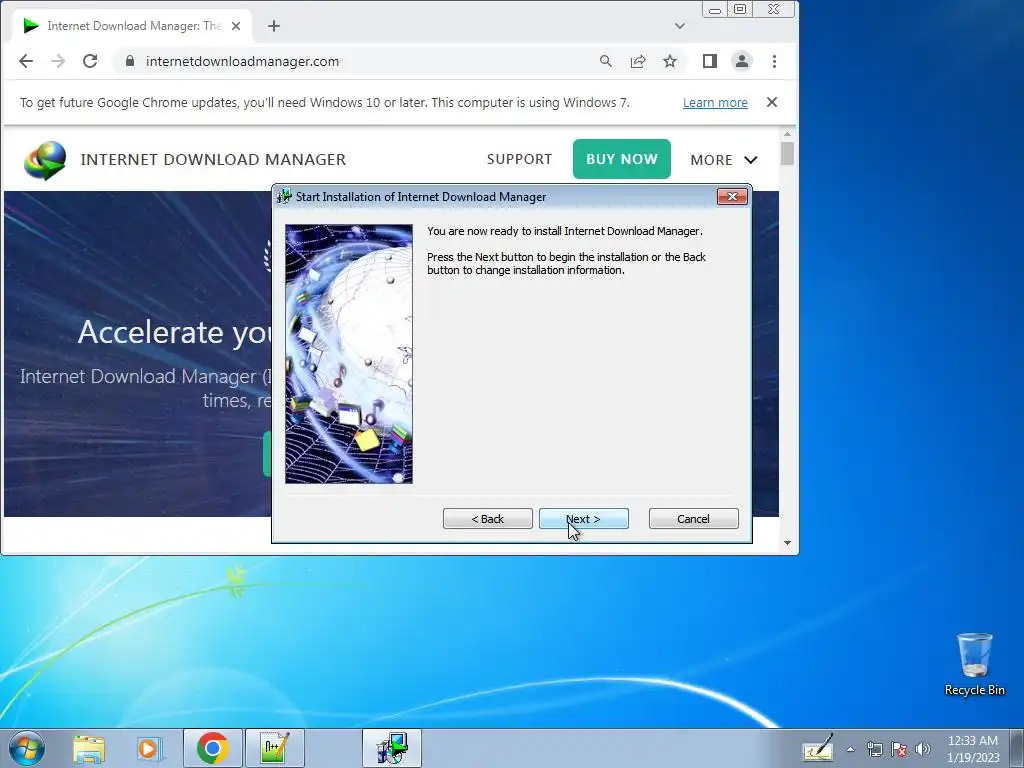This screenshot has width=1024, height=768.
Task: Dismiss the Chrome updates infobar
Action: (x=771, y=102)
